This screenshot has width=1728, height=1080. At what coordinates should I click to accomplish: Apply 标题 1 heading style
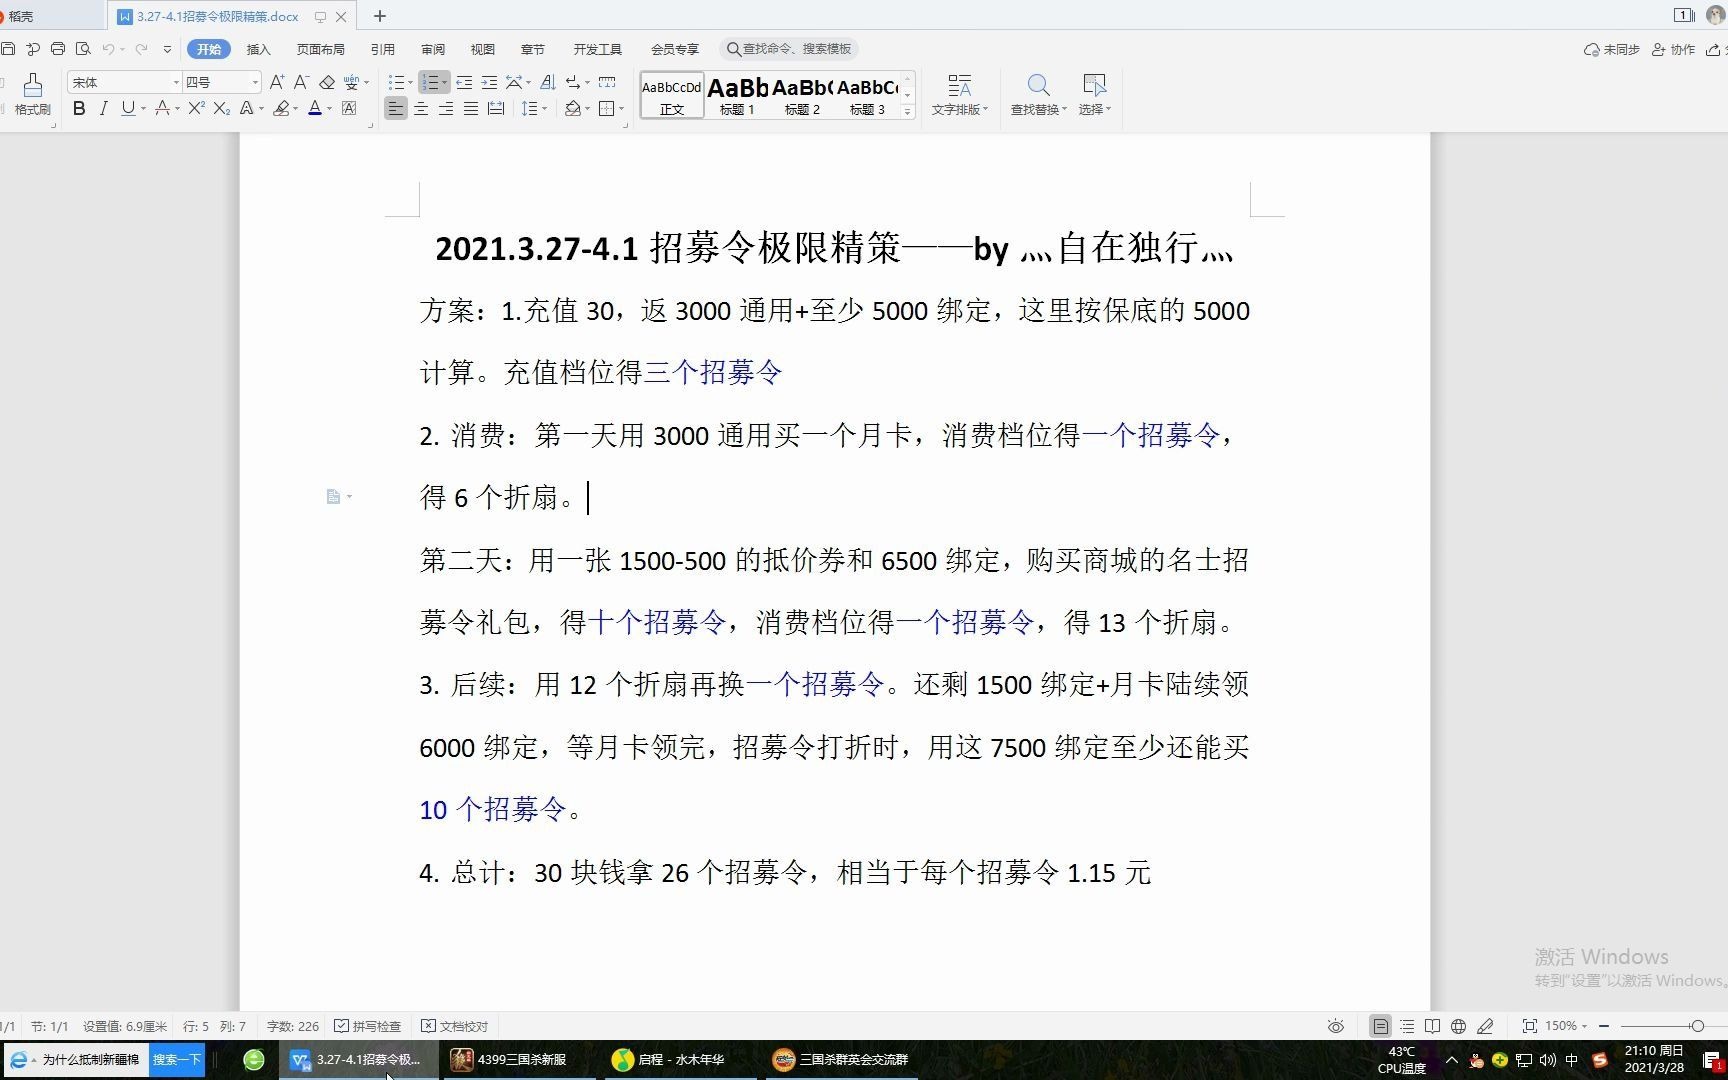tap(737, 96)
